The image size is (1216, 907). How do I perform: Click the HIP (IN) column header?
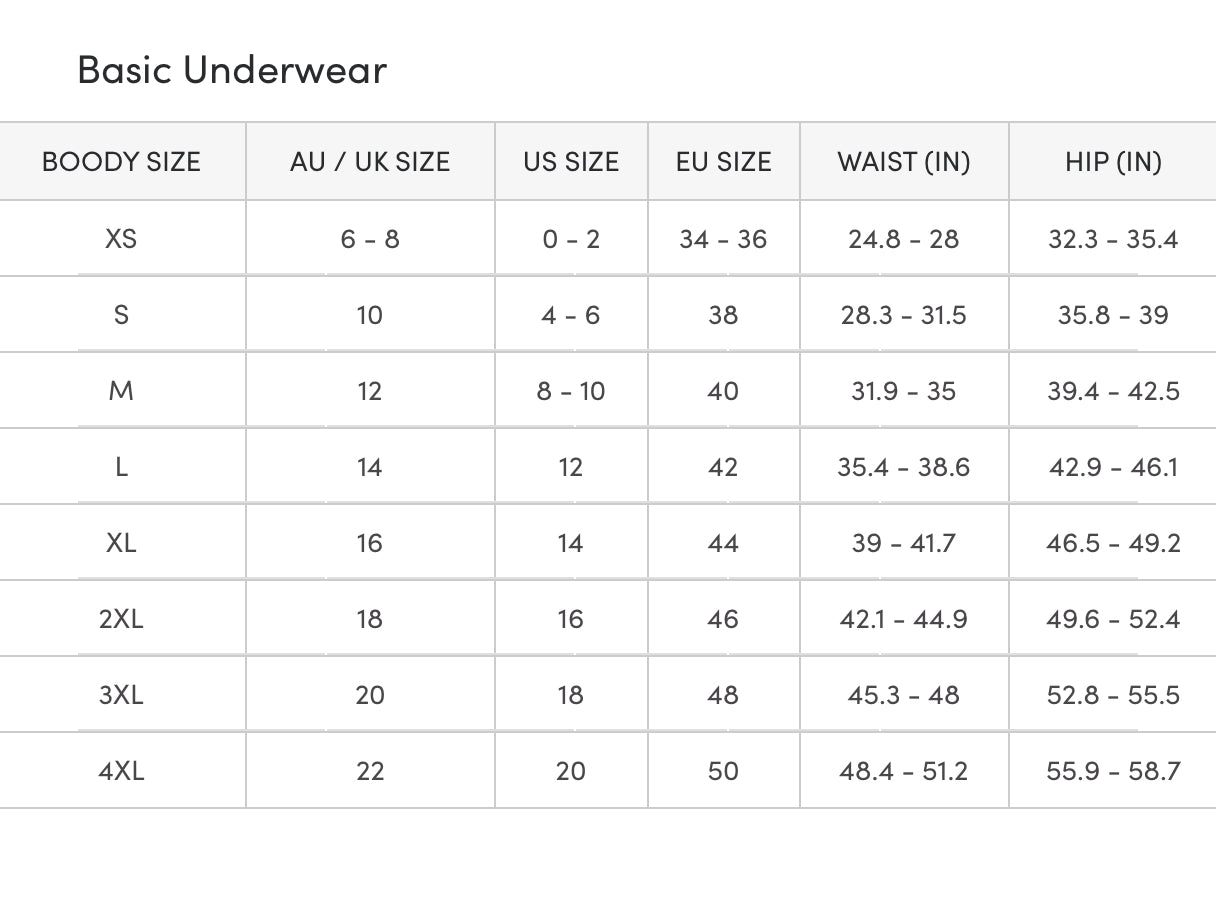coord(1113,162)
